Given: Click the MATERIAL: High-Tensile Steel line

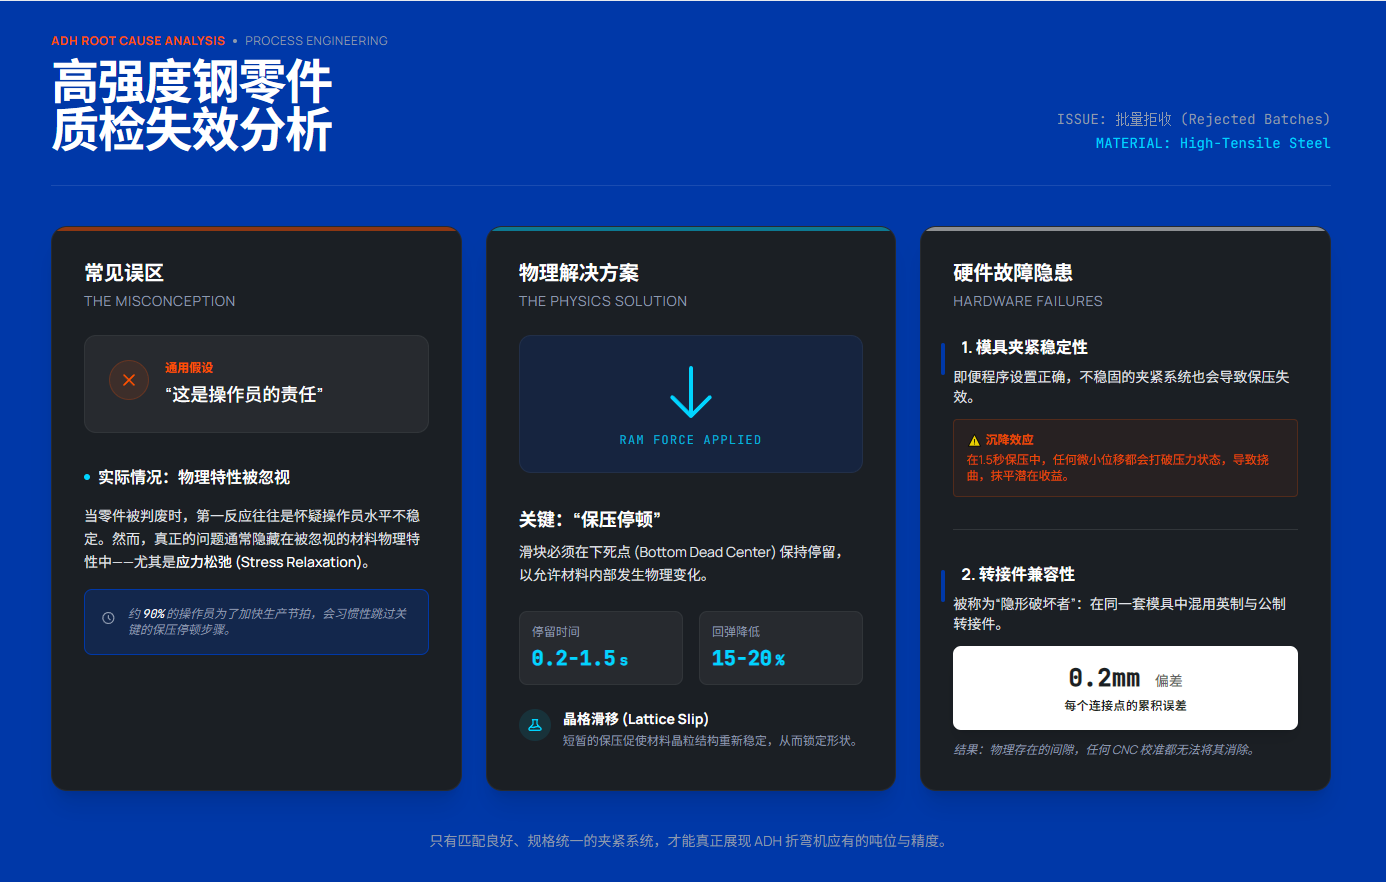Looking at the screenshot, I should 1213,143.
